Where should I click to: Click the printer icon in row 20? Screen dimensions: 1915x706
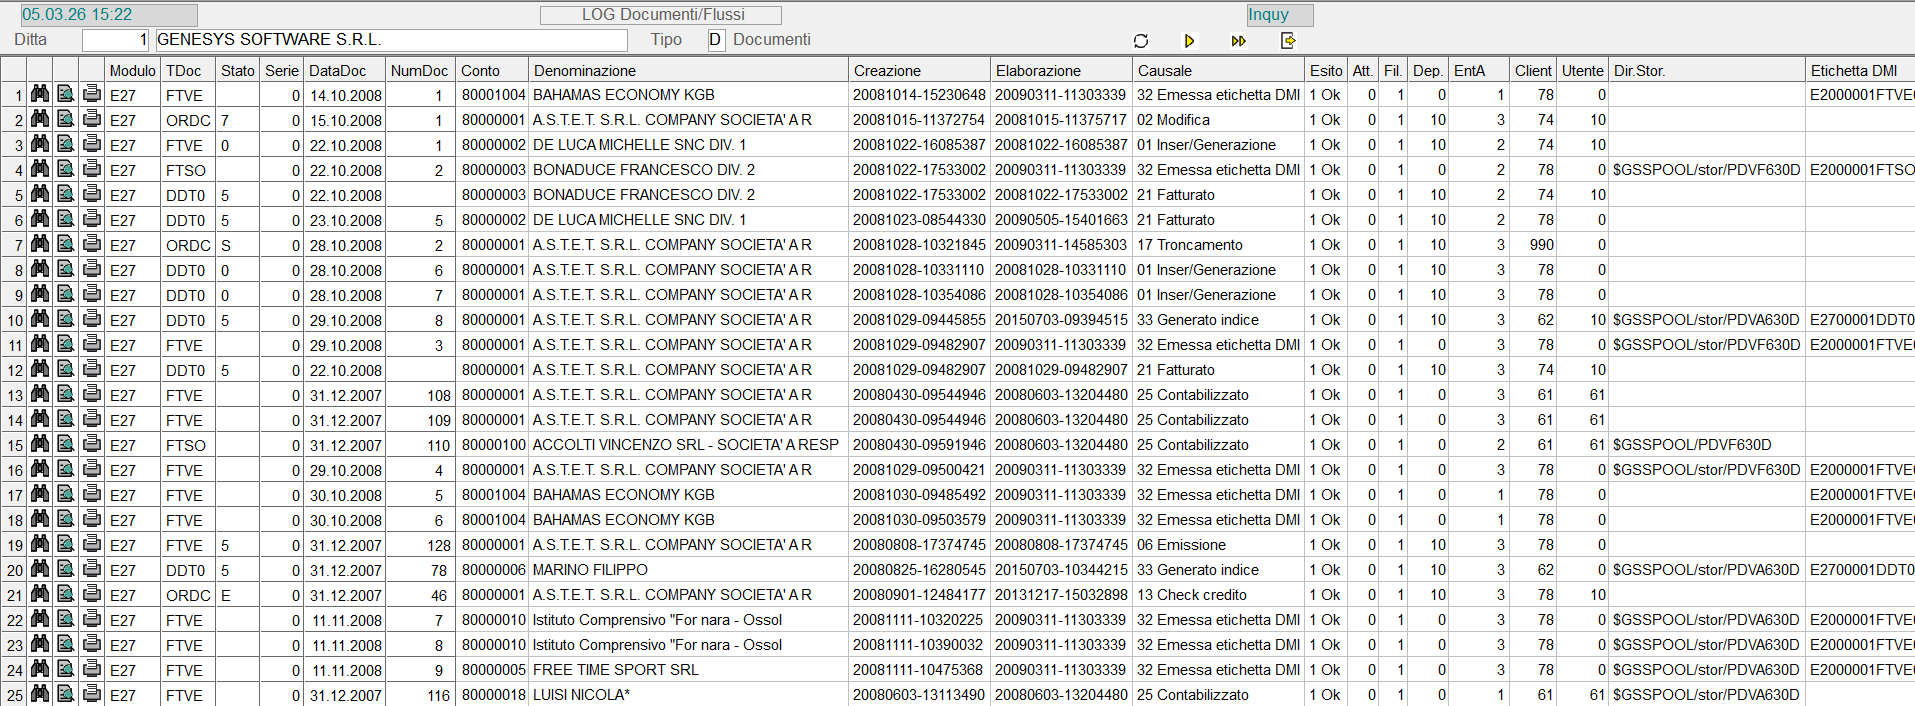click(92, 569)
